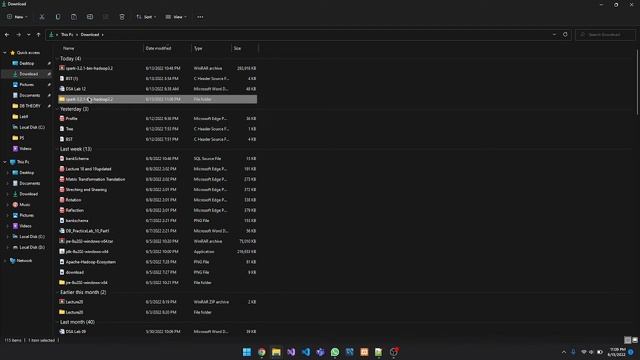Click the Rename icon in toolbar
This screenshot has width=640, height=360.
90,17
